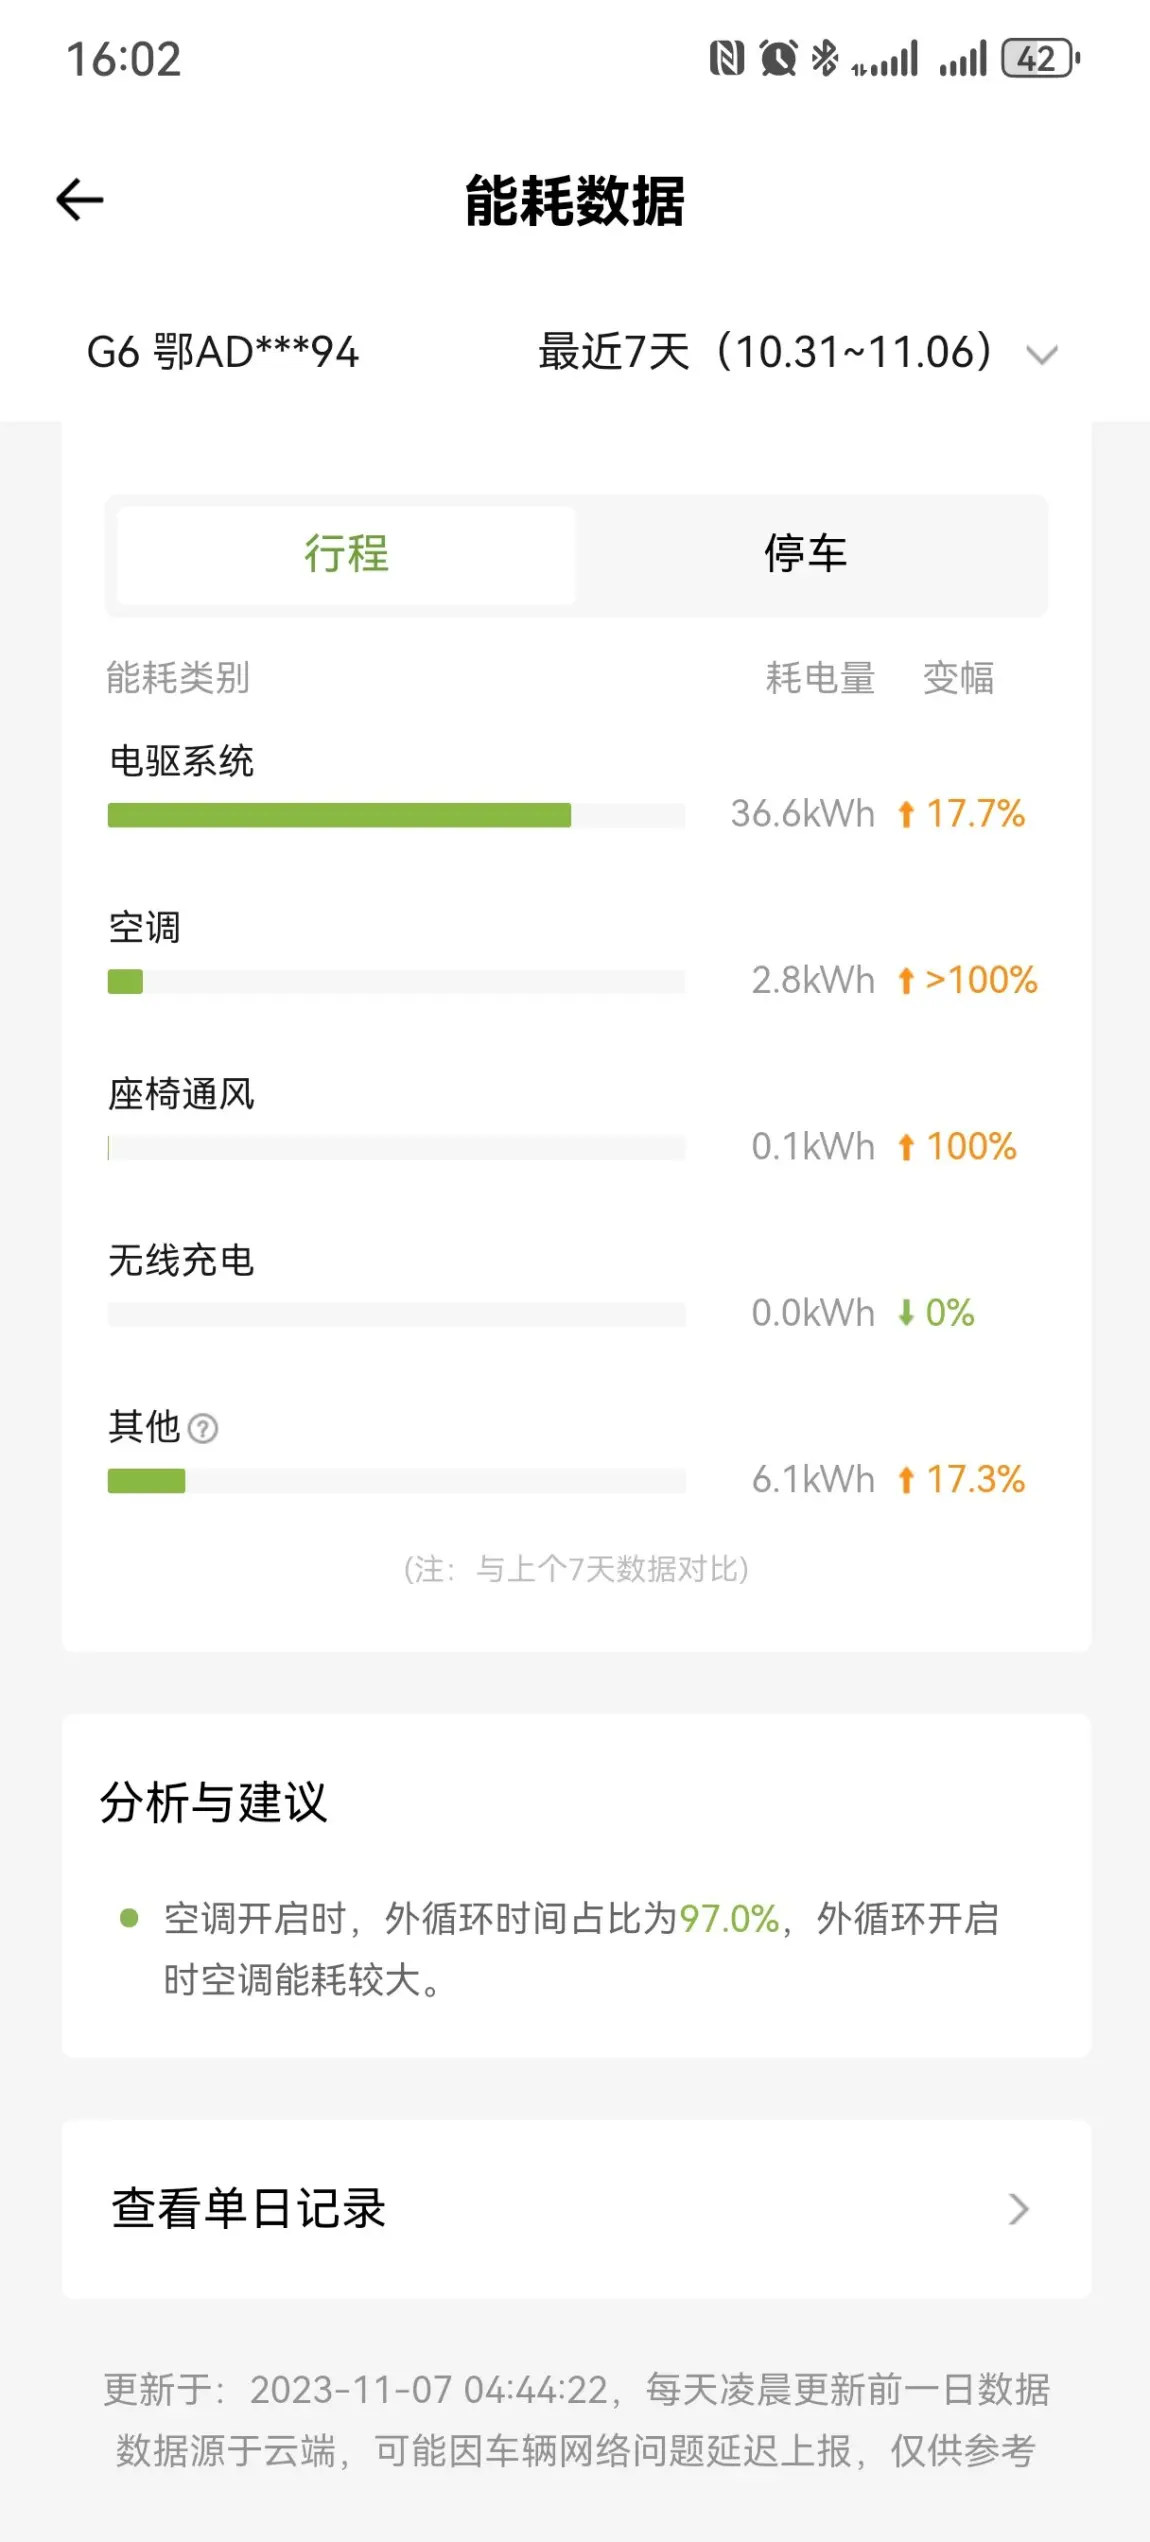
Task: Tap the back arrow icon
Action: [80, 200]
